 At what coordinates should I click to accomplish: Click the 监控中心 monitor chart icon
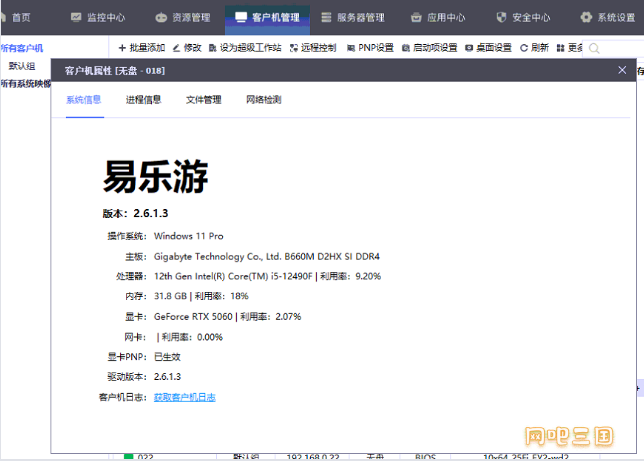76,17
